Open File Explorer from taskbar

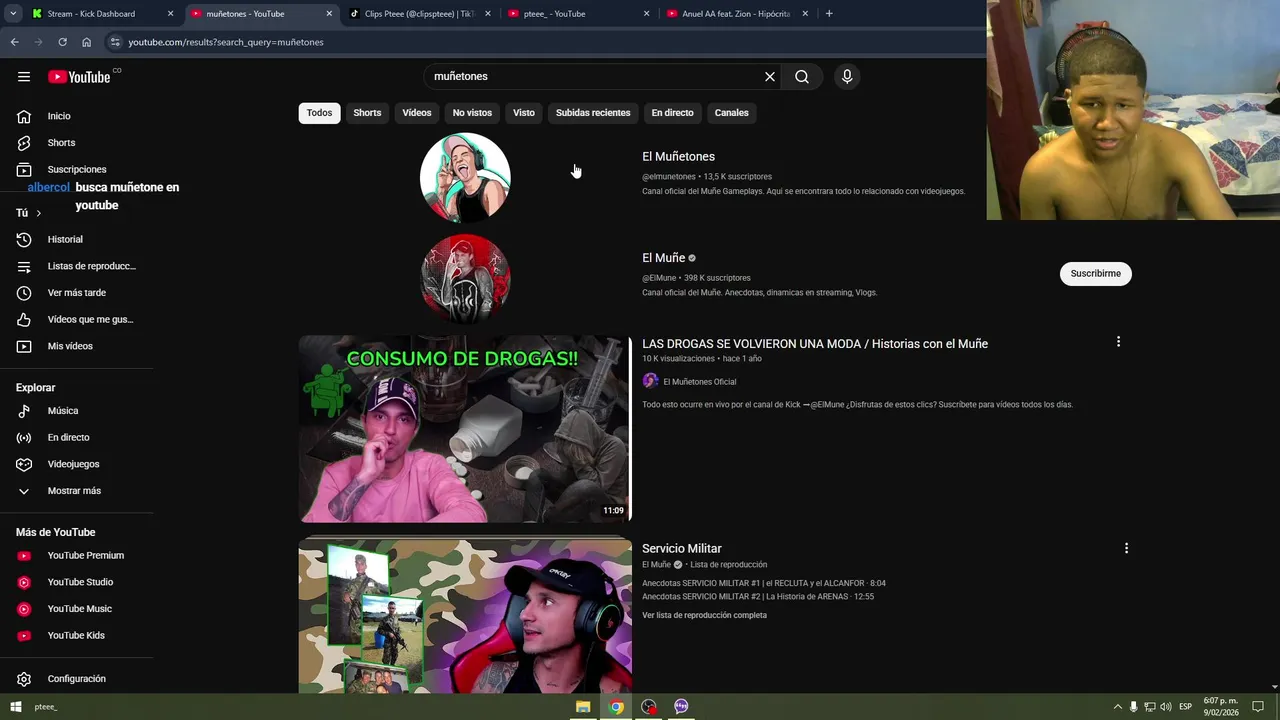[x=583, y=707]
